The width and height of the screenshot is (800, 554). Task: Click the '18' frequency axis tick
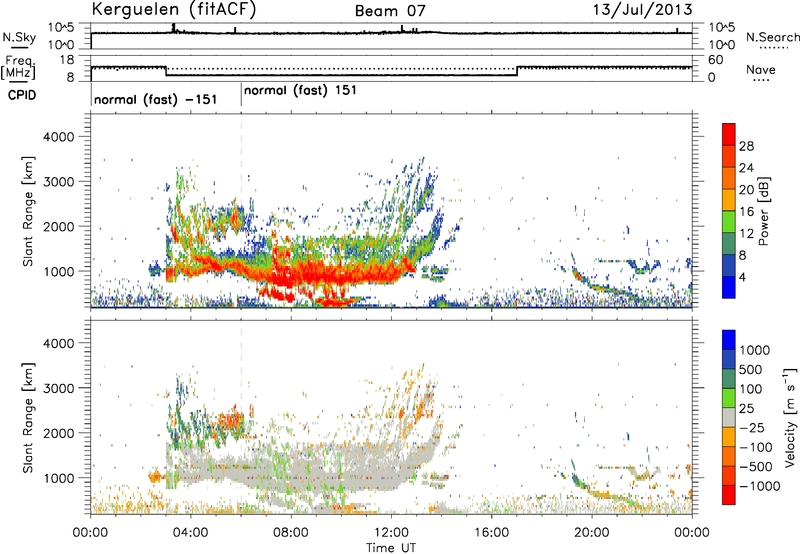click(67, 60)
